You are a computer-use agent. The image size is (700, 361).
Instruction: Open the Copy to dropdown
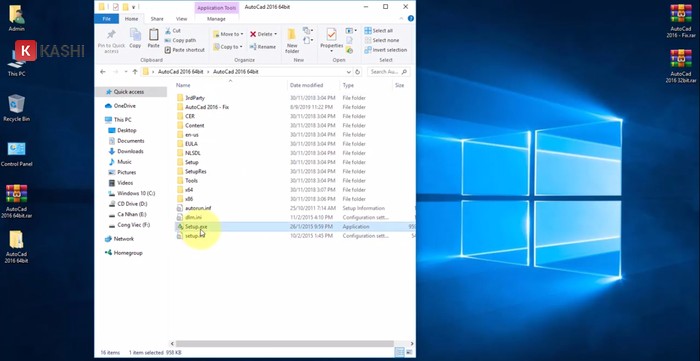pyautogui.click(x=228, y=46)
